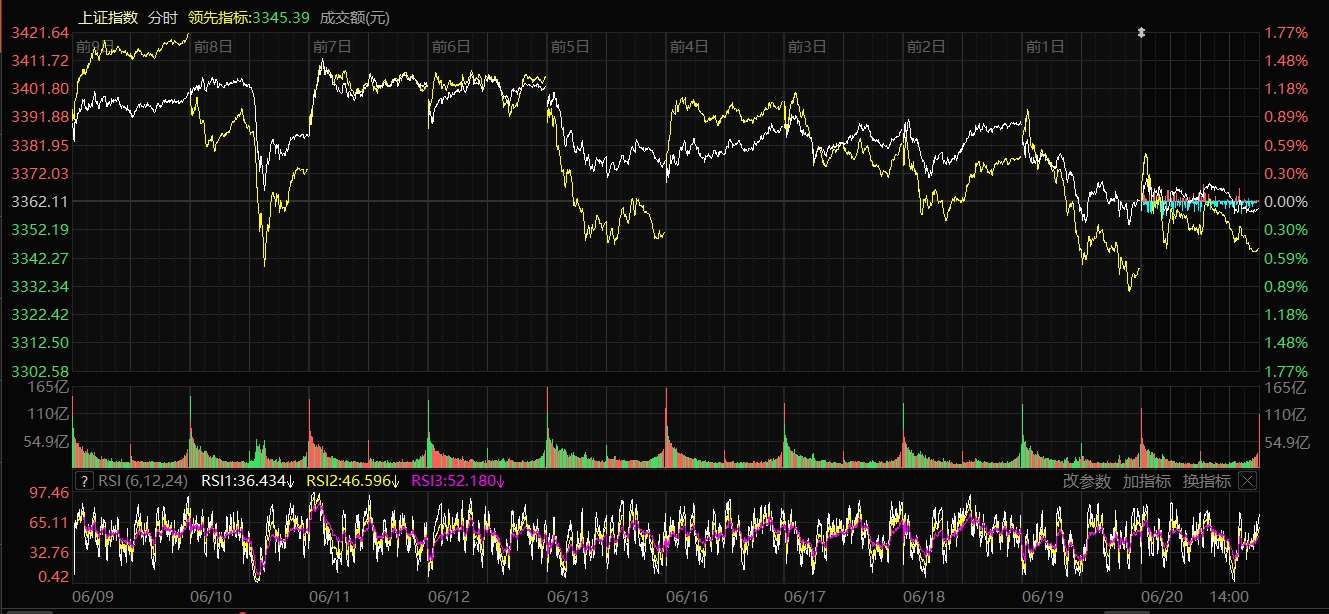Click the 06/13 date on the time axis
The height and width of the screenshot is (614, 1329).
click(x=568, y=596)
